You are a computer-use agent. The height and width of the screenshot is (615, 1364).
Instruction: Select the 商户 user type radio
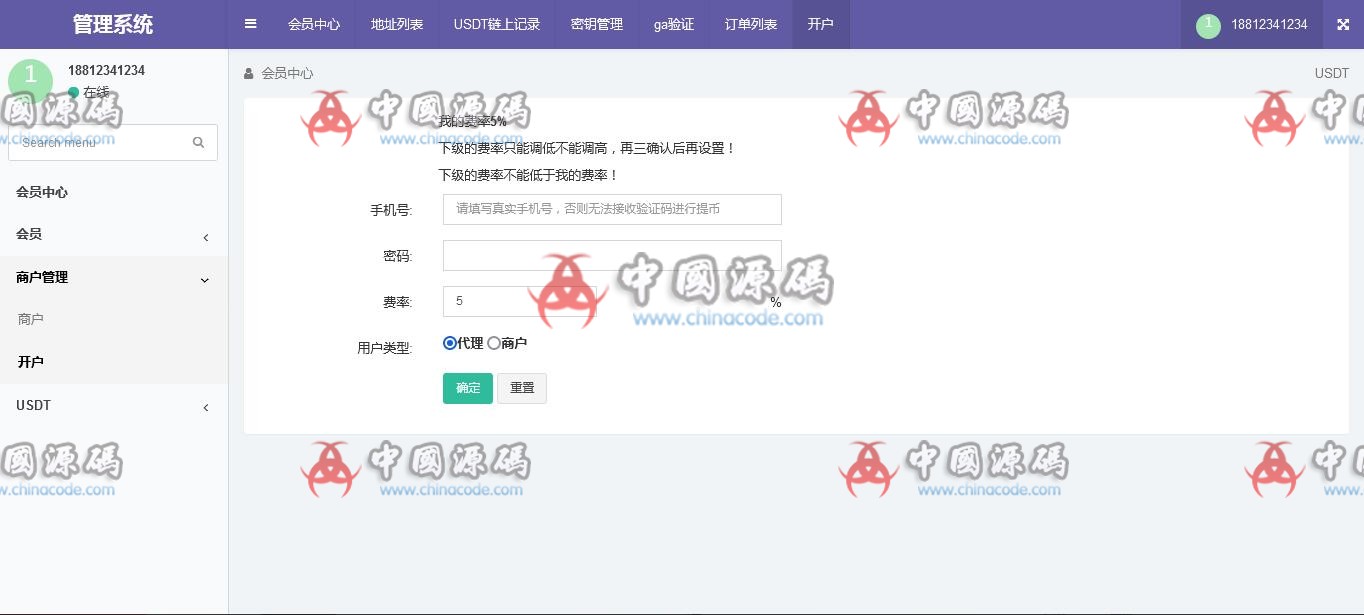click(x=494, y=343)
